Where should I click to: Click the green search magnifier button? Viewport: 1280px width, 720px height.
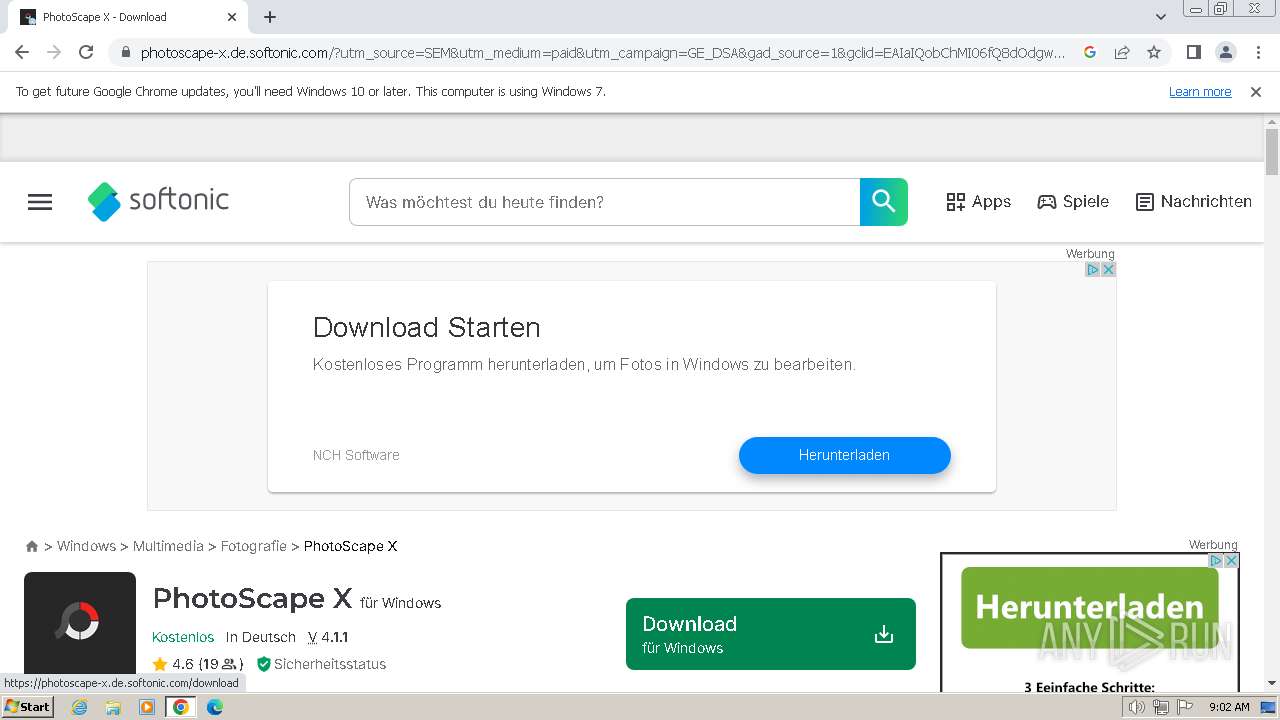tap(884, 202)
